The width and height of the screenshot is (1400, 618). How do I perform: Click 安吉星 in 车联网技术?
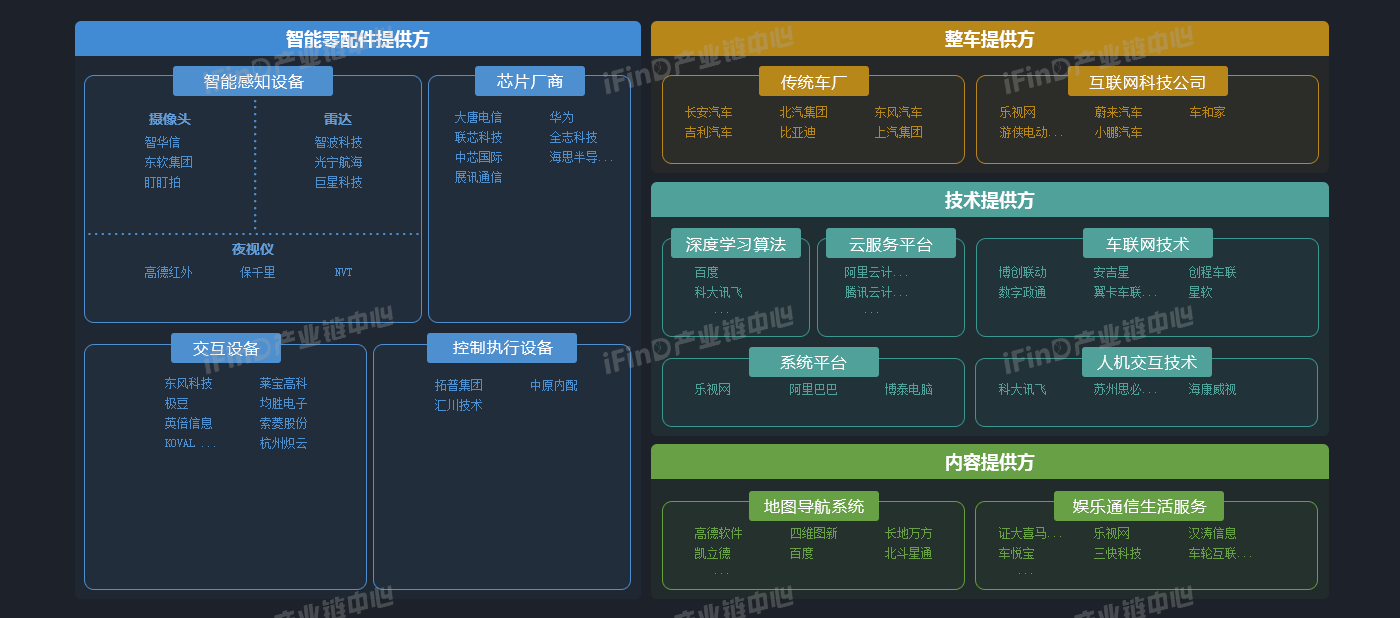(1111, 272)
